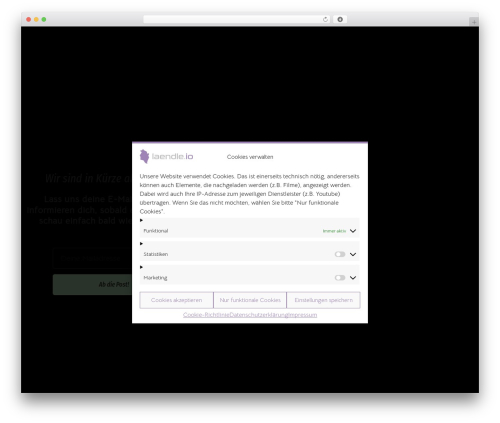Choose Nur funktionale Cookies button
The width and height of the screenshot is (500, 423).
point(250,300)
